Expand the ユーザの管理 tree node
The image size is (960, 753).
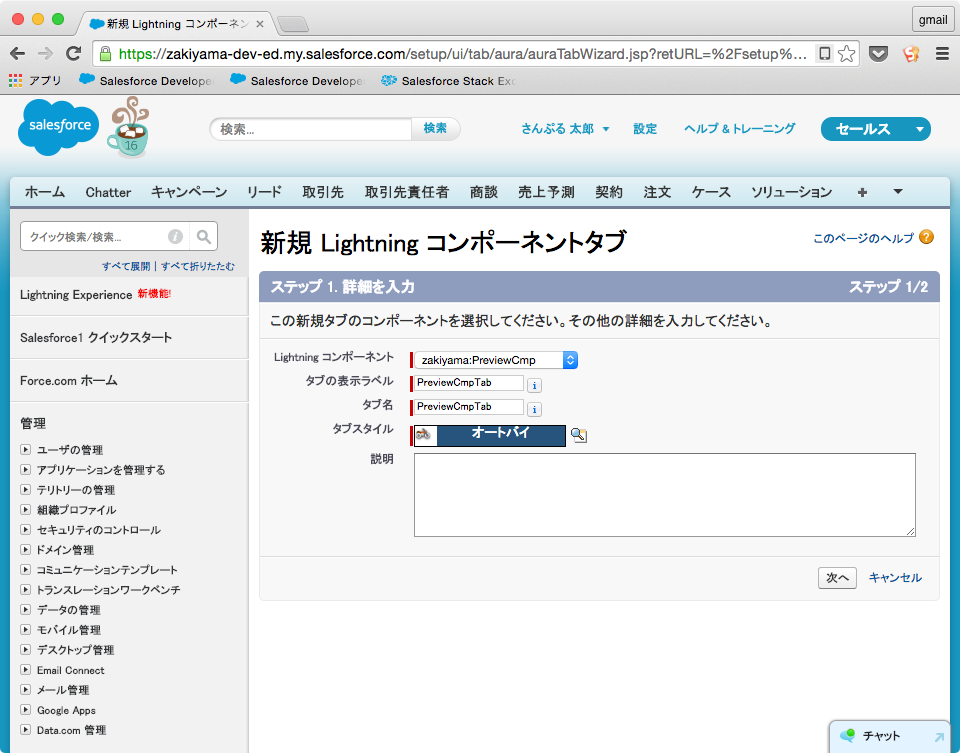[x=26, y=449]
